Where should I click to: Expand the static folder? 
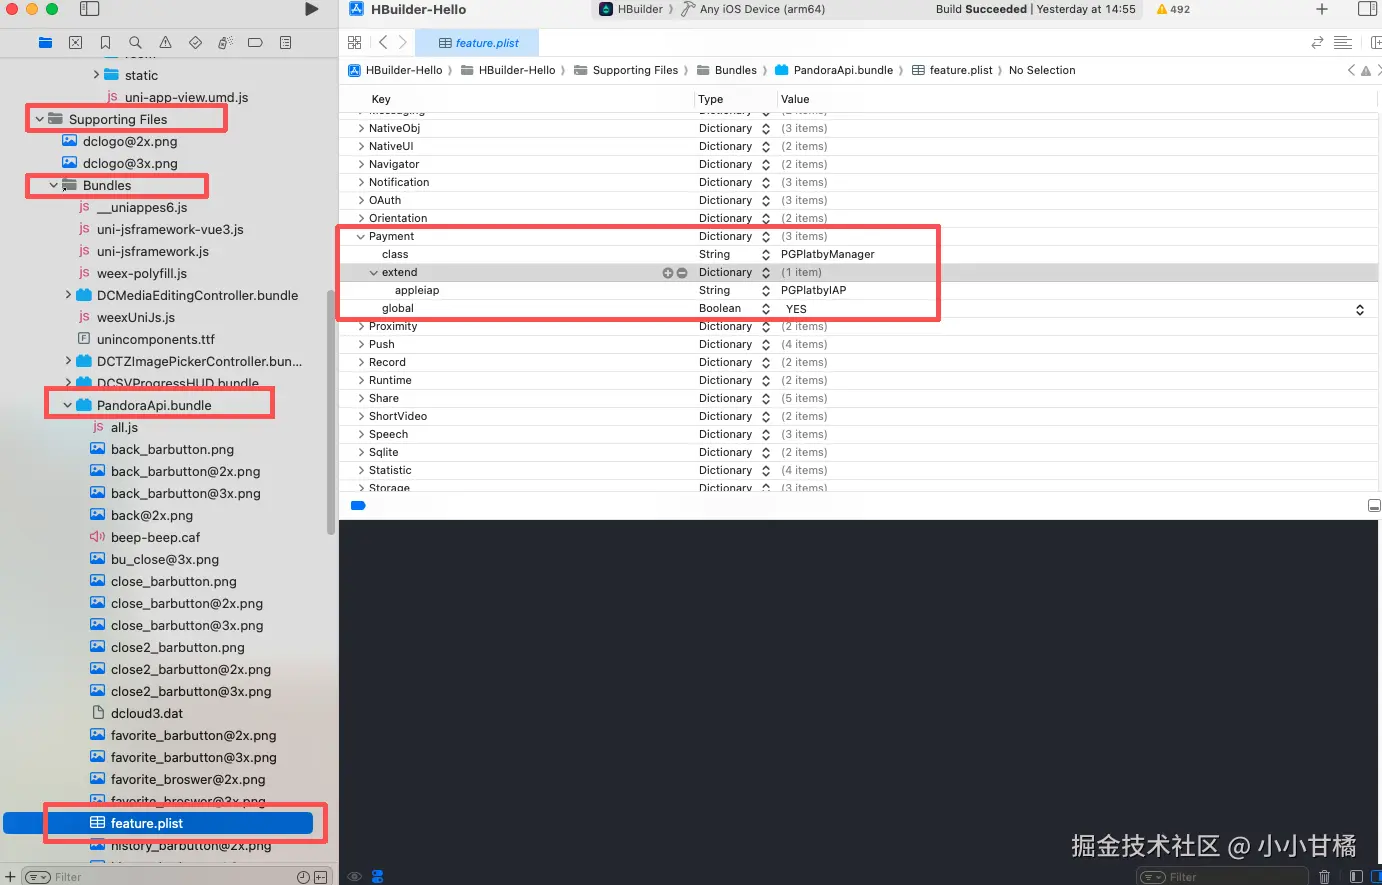coord(96,75)
